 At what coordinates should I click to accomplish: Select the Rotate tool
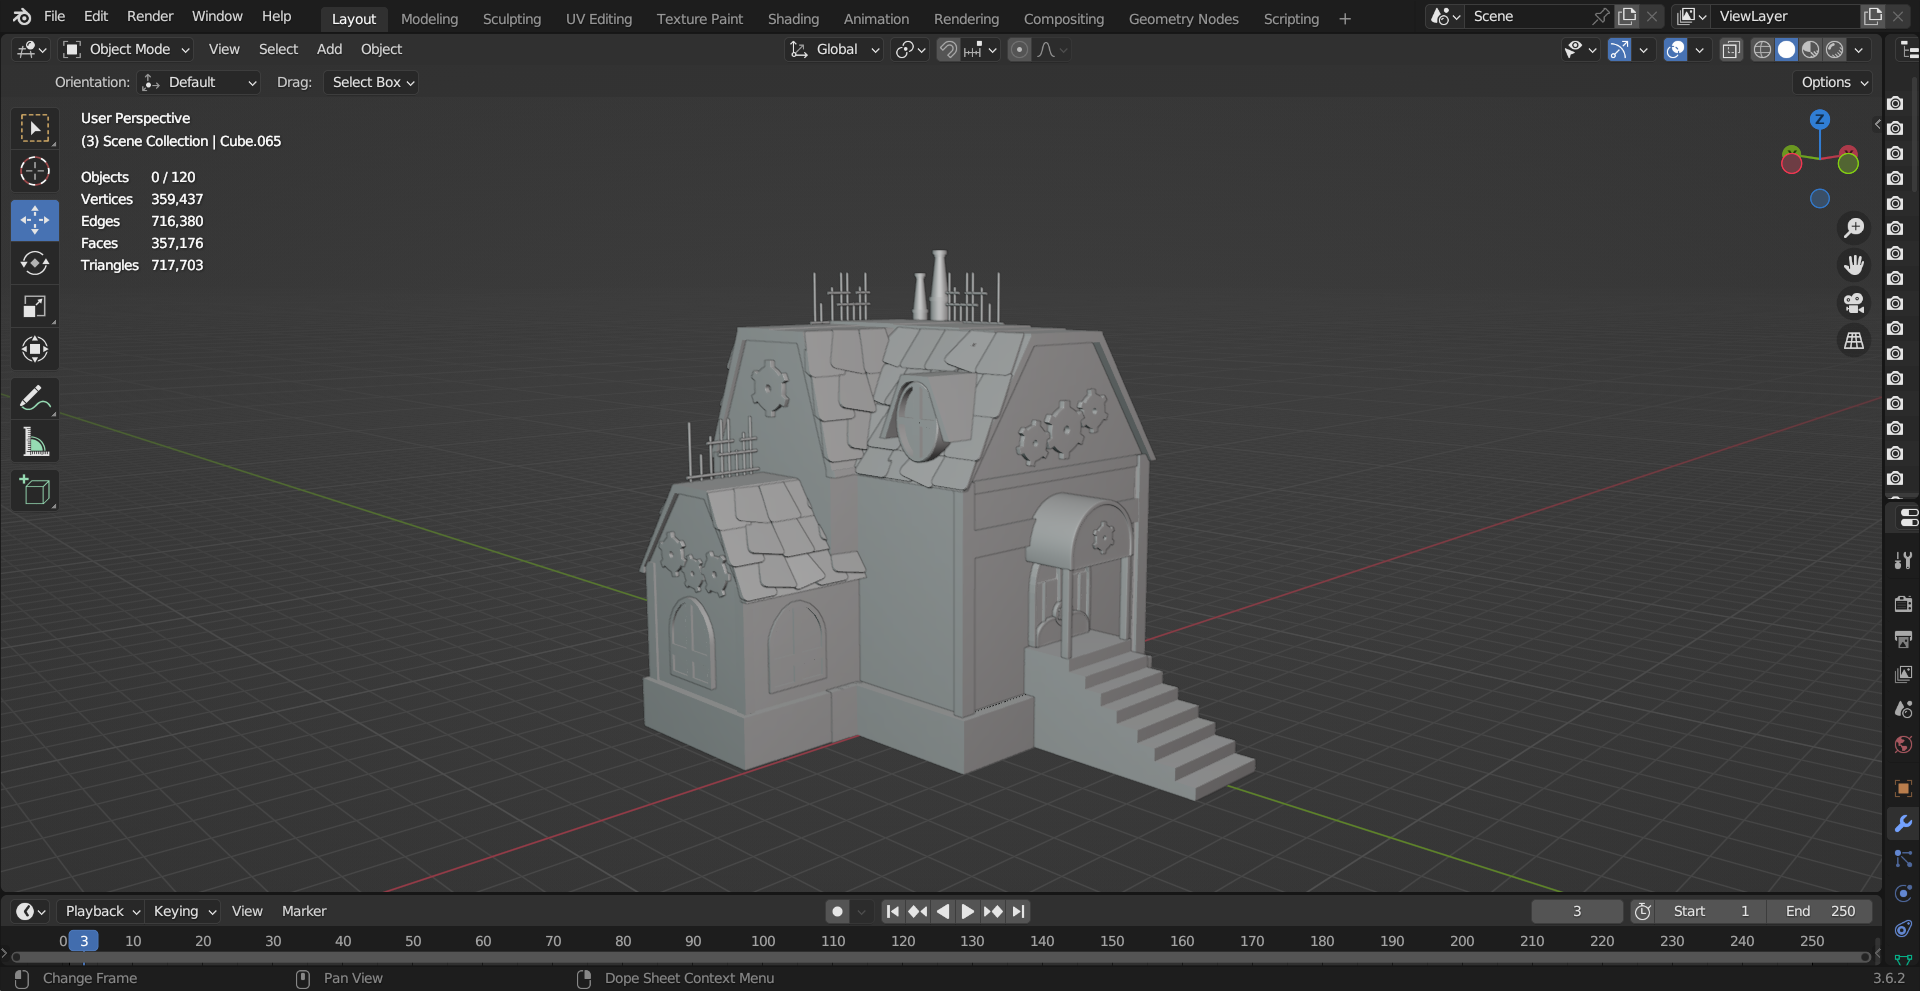click(34, 263)
